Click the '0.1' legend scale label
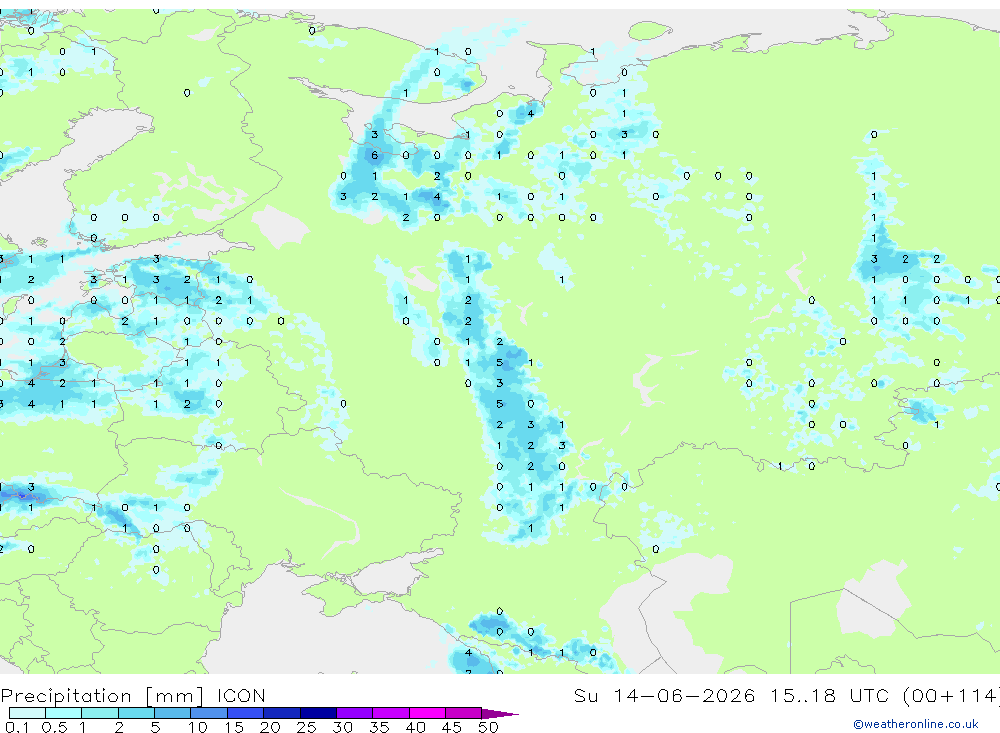 pos(17,727)
